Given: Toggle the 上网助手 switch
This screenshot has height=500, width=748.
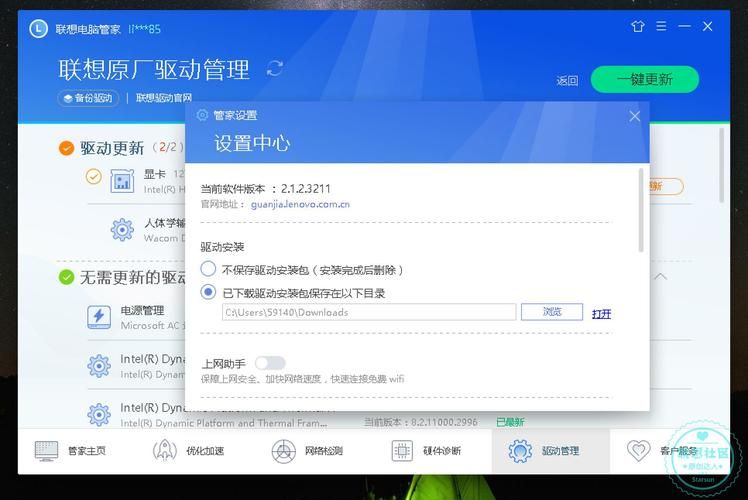Looking at the screenshot, I should pyautogui.click(x=269, y=363).
